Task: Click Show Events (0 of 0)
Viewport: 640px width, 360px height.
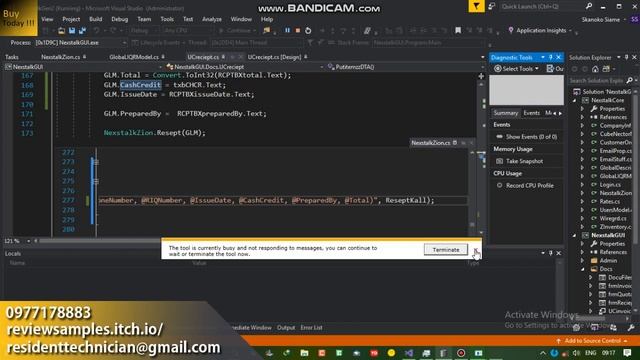Action: point(531,137)
